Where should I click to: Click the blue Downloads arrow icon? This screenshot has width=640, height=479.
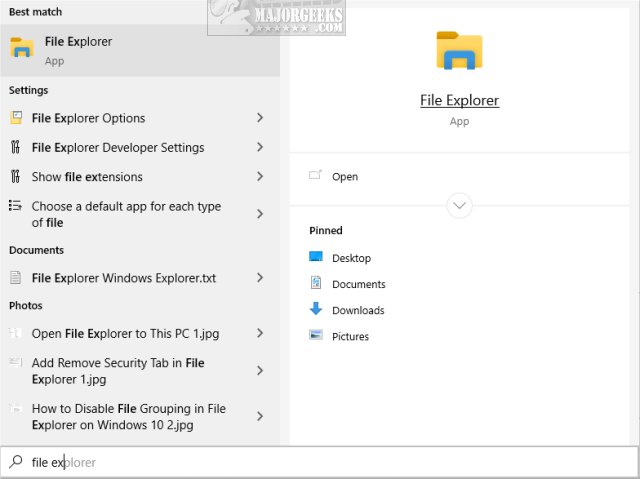pos(316,310)
